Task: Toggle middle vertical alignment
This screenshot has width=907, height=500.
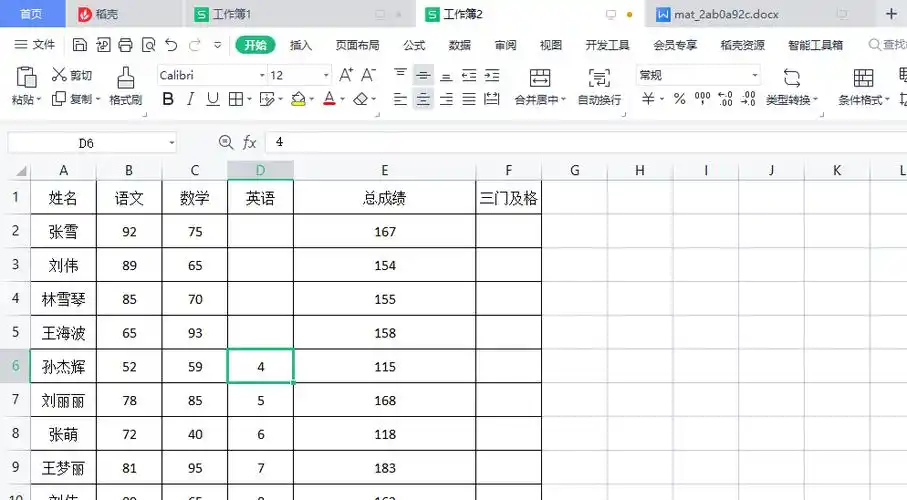Action: click(x=423, y=75)
